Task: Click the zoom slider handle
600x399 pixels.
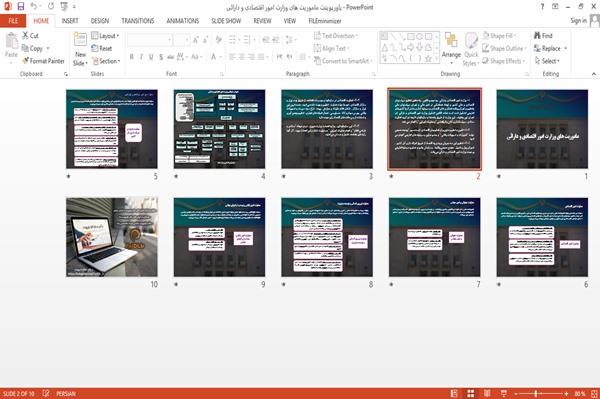Action: [536, 393]
